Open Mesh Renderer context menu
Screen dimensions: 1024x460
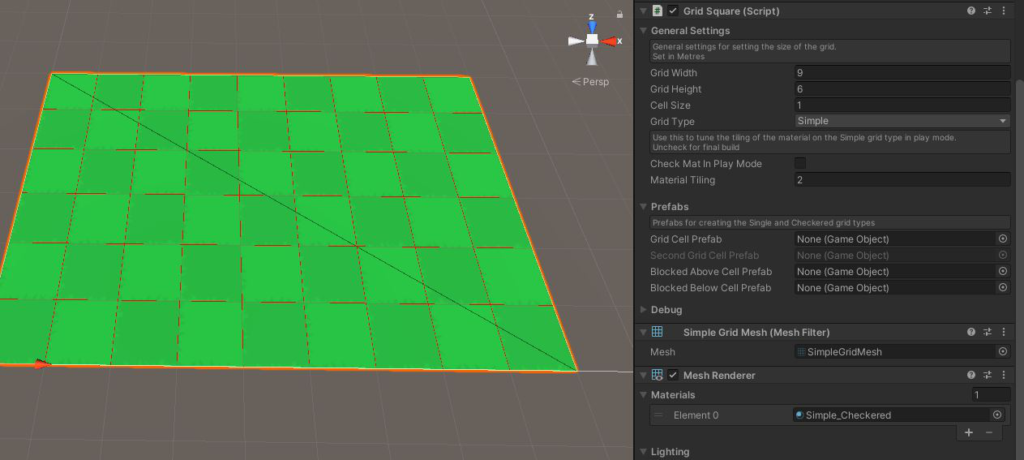click(1004, 375)
